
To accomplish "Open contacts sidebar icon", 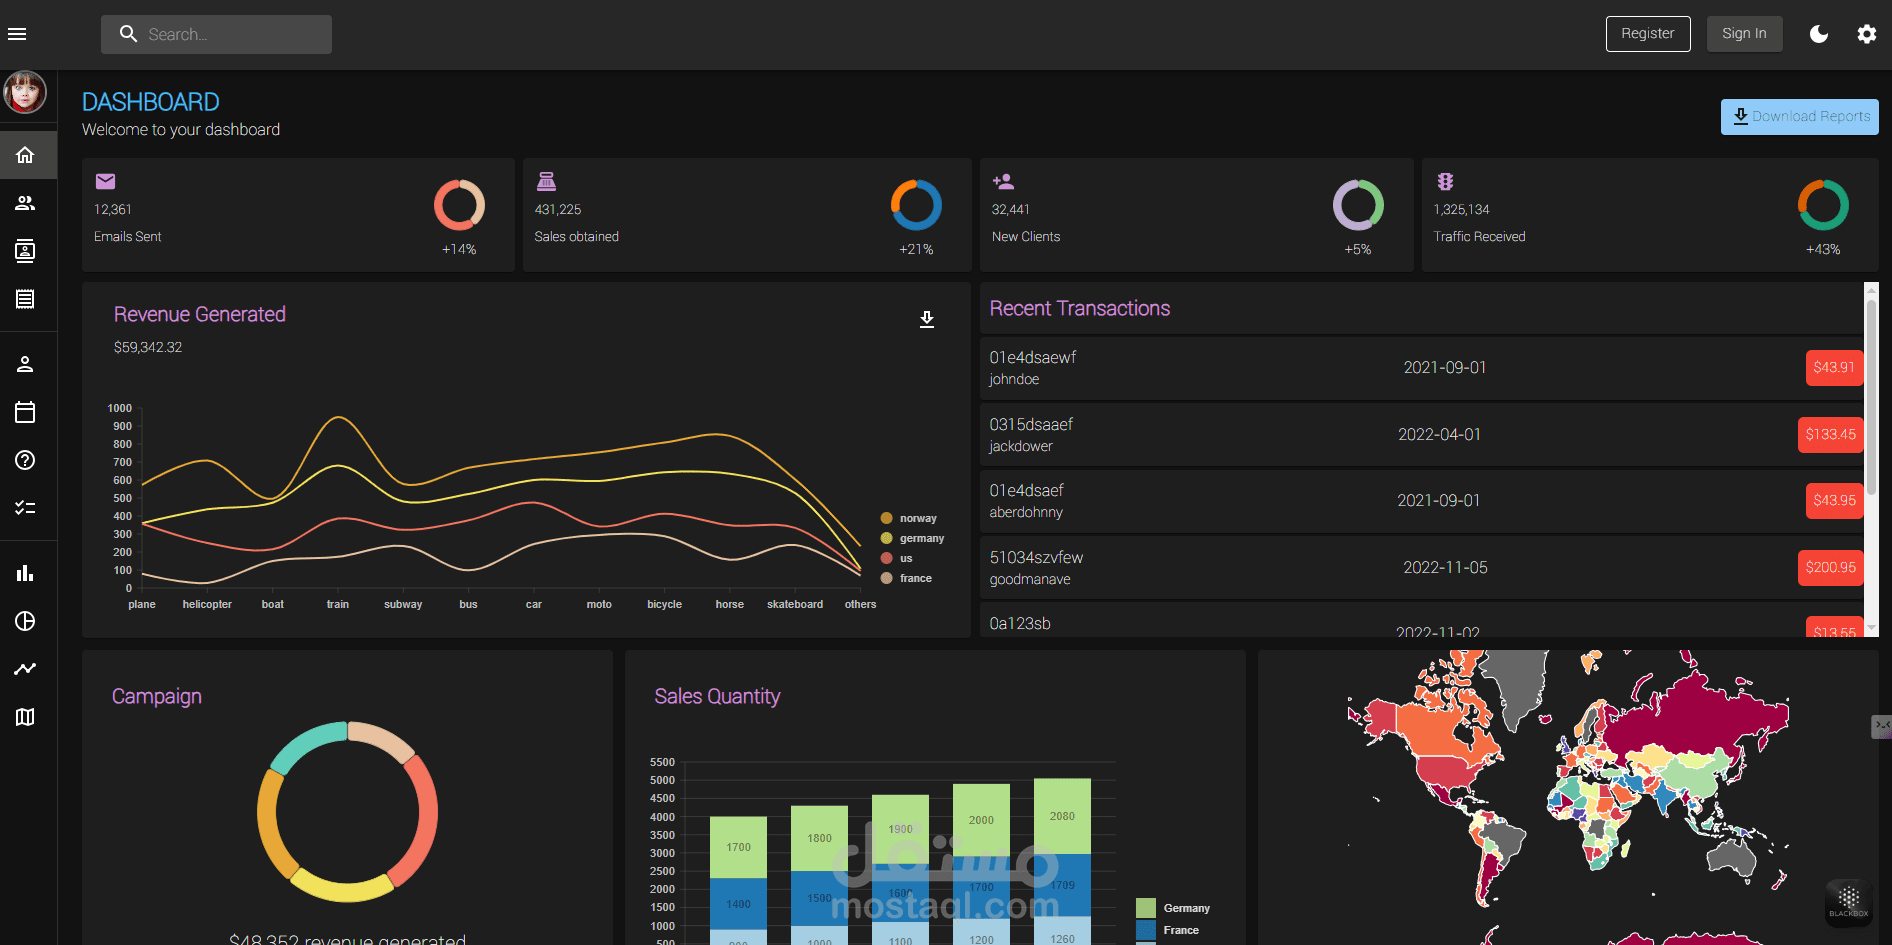I will pos(25,251).
